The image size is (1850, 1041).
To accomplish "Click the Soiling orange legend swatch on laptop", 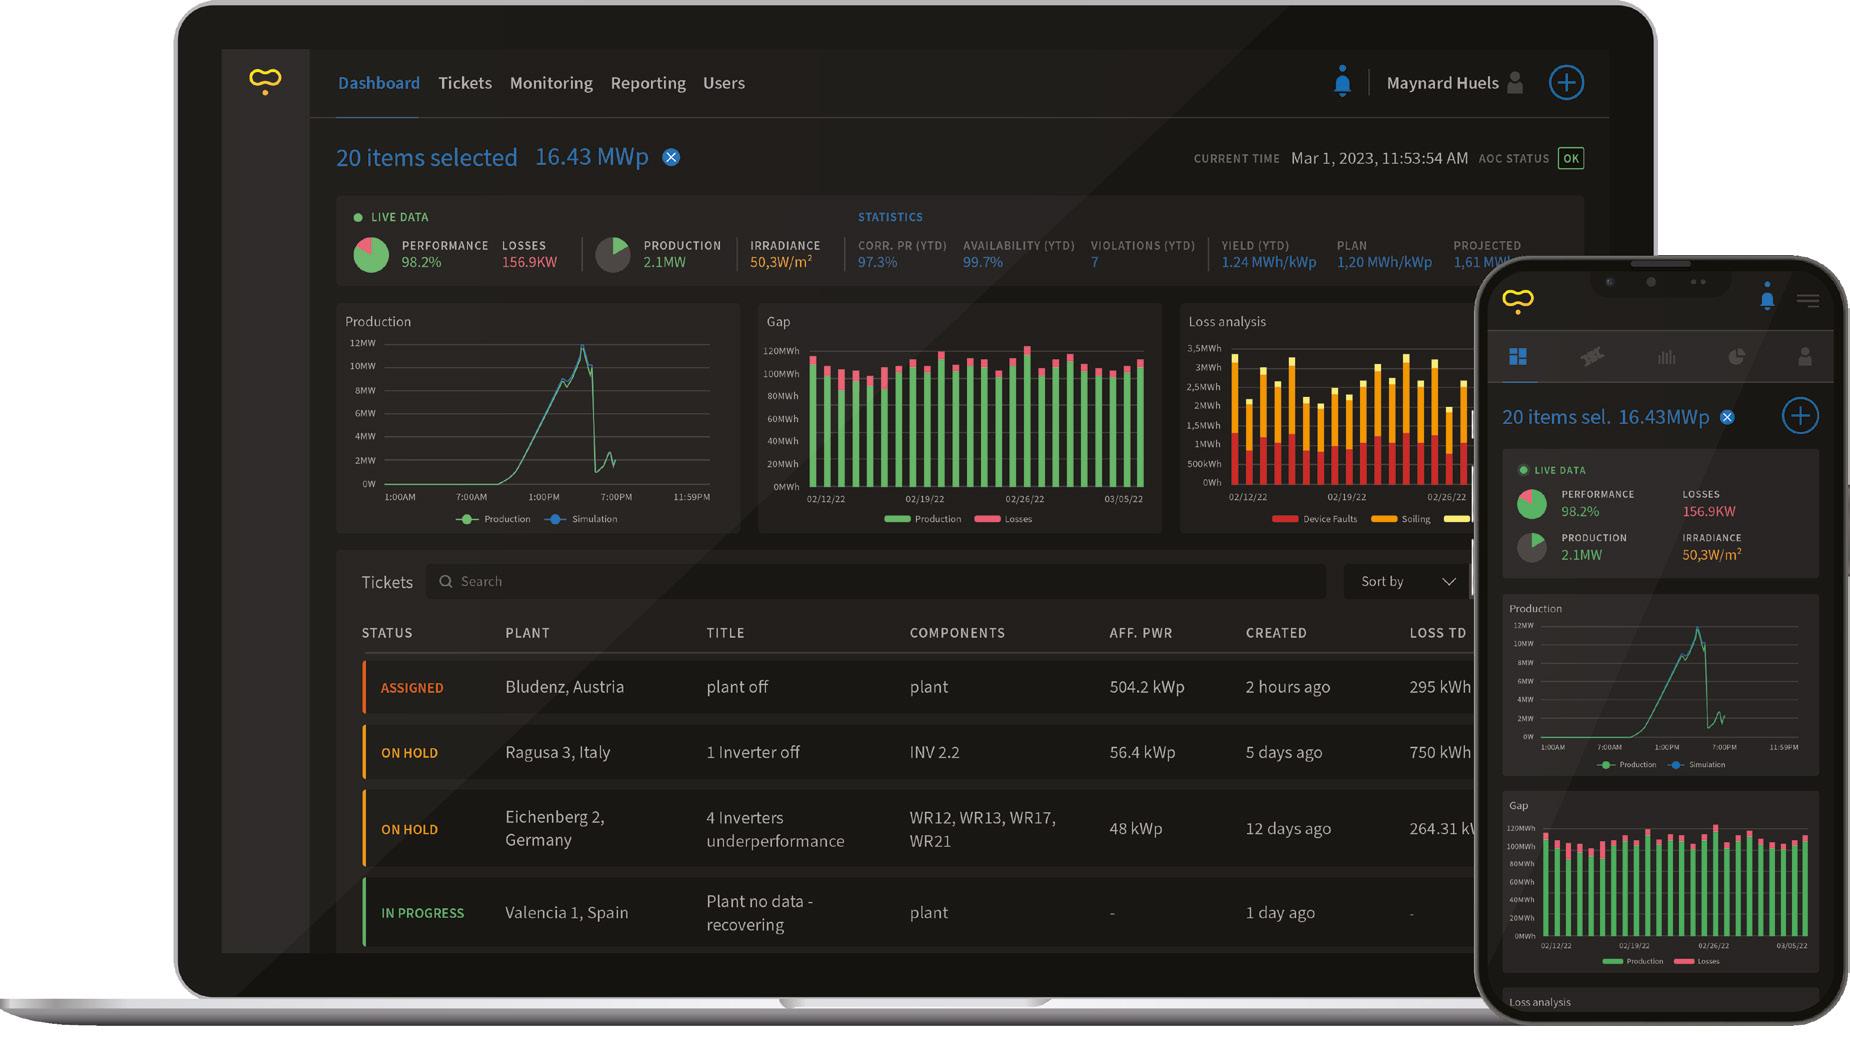I will tap(1384, 519).
